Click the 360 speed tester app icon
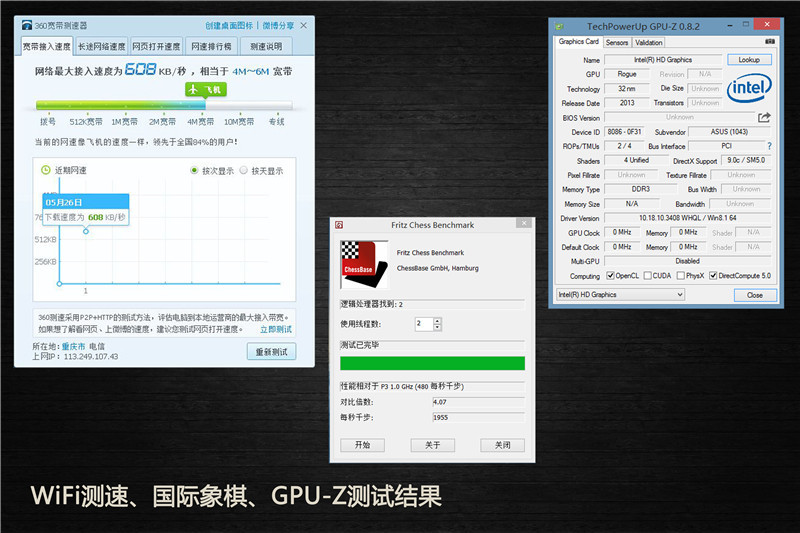 (27, 25)
